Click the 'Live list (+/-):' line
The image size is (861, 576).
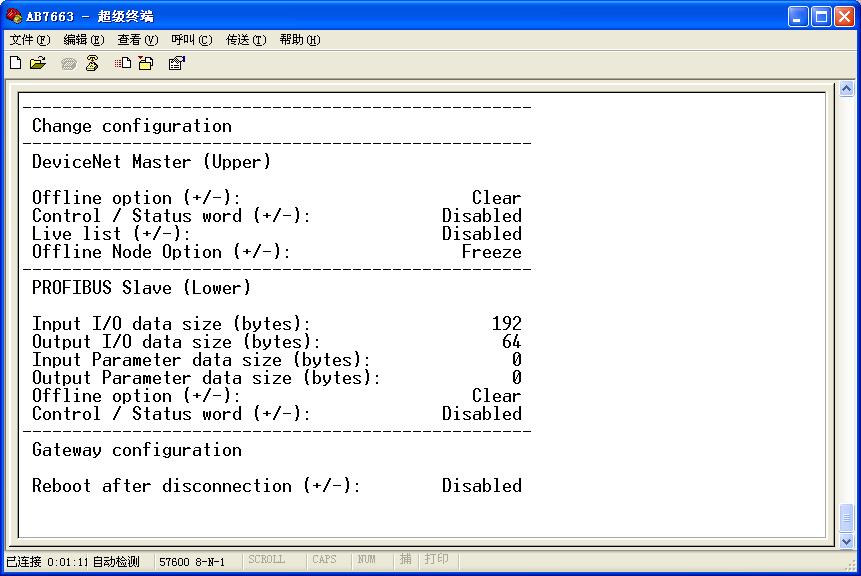click(x=111, y=234)
